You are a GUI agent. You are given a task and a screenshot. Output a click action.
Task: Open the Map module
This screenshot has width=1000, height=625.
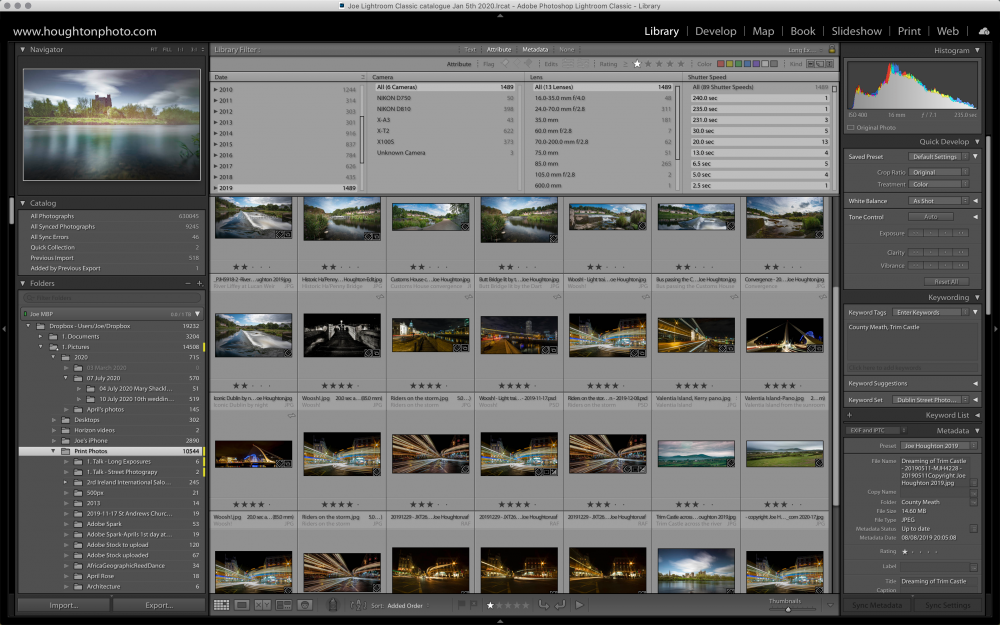pos(763,31)
